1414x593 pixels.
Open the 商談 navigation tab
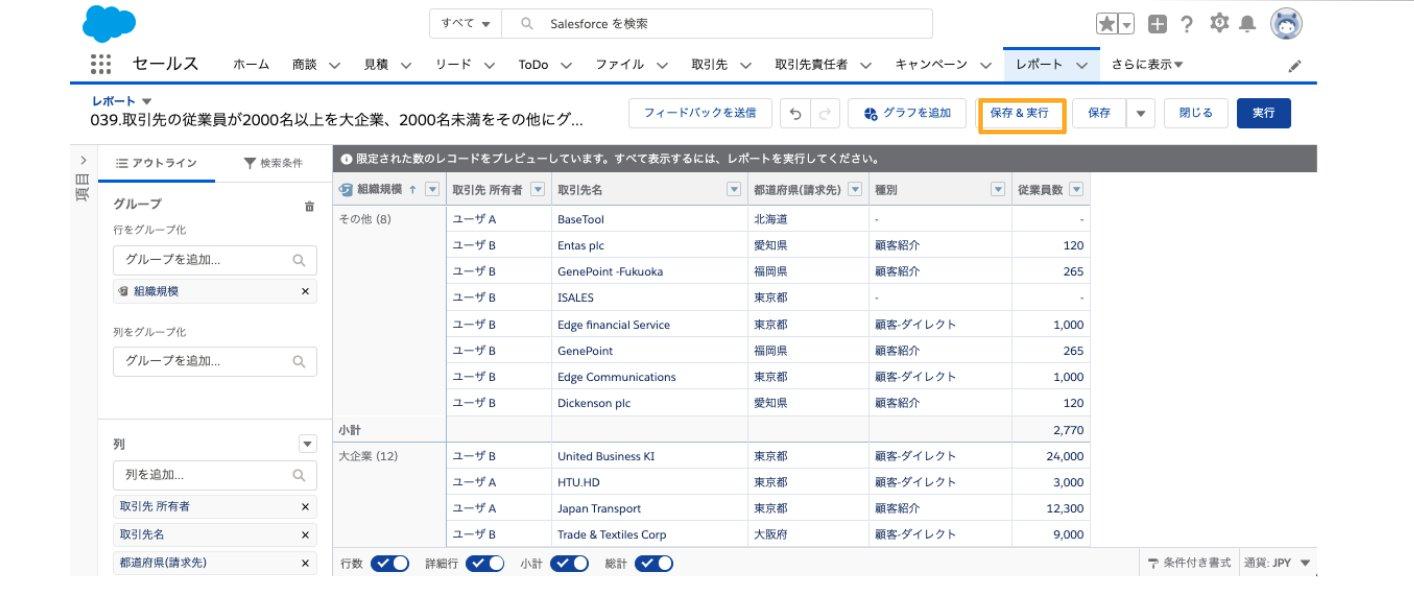tap(305, 64)
